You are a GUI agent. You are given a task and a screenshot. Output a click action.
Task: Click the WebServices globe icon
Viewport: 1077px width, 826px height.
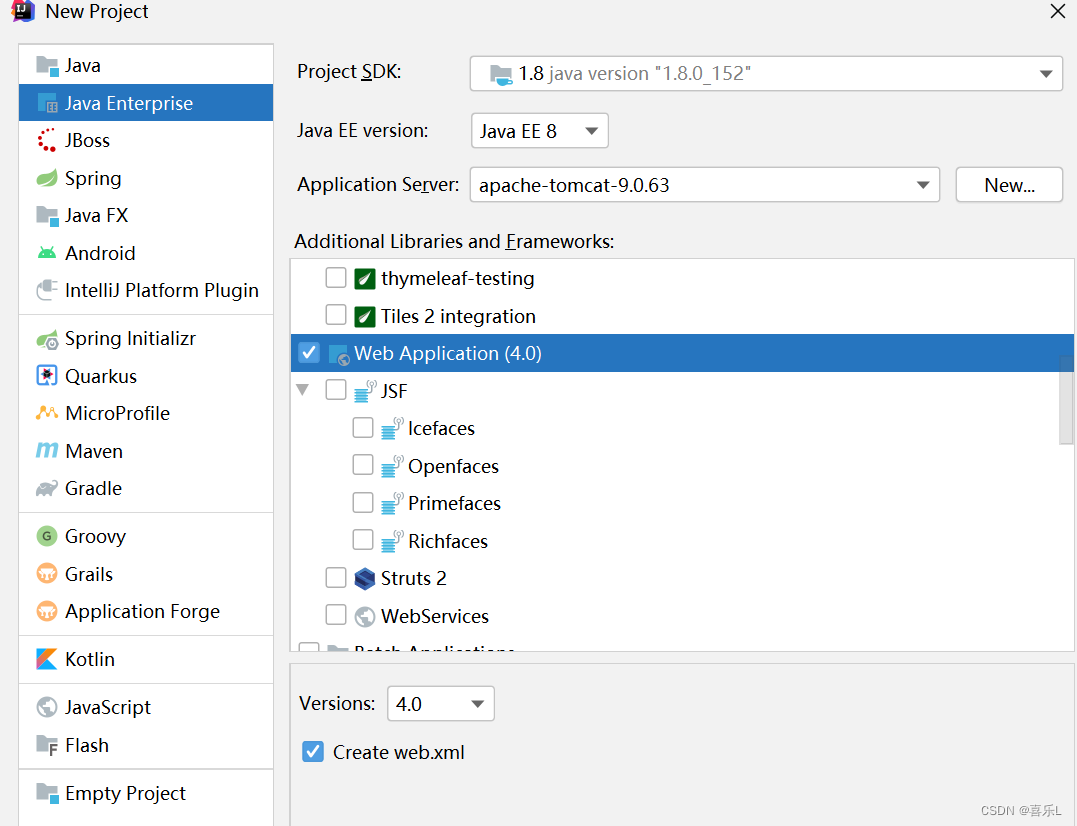tap(365, 617)
